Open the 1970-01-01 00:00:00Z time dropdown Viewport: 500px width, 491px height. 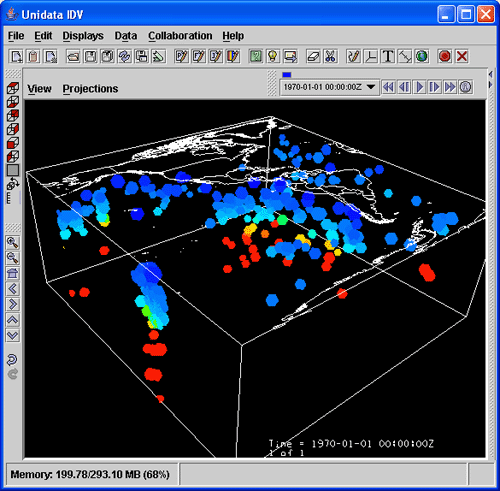tap(329, 87)
